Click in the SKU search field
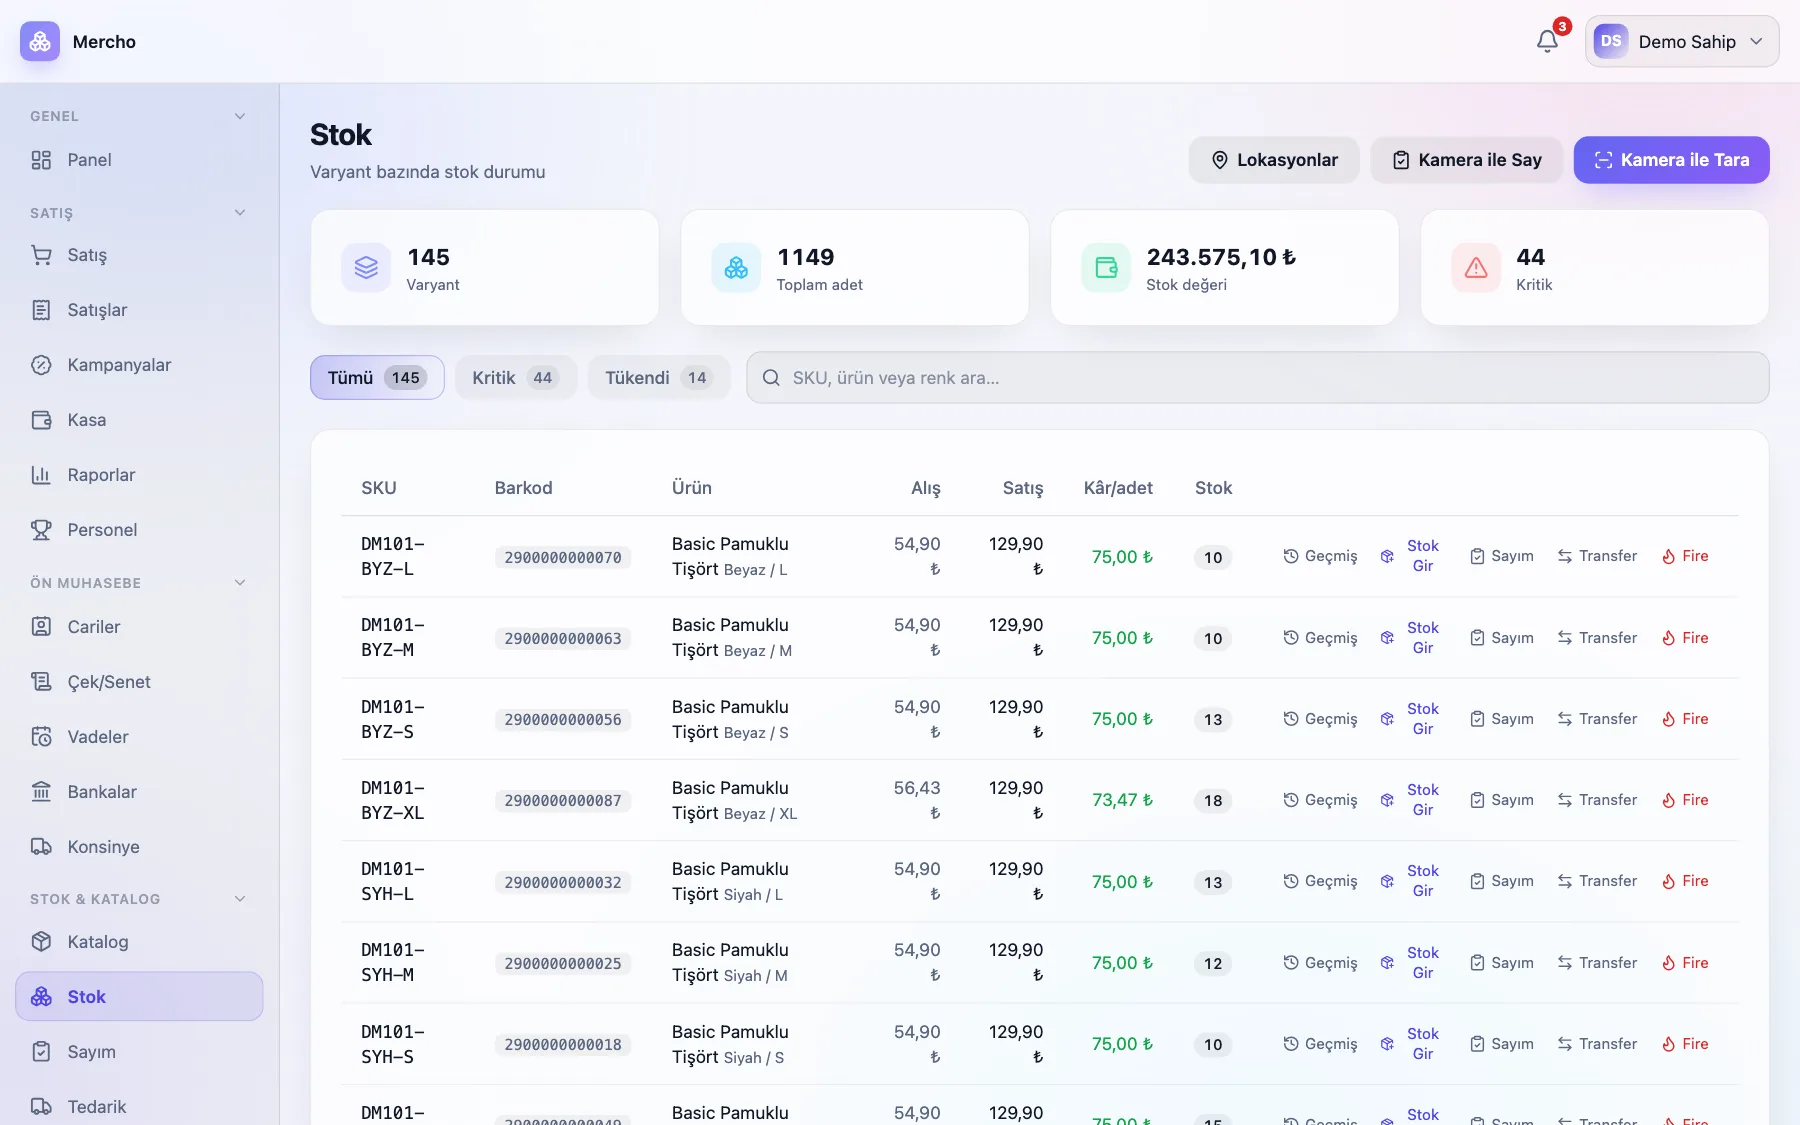Viewport: 1800px width, 1125px height. tap(1257, 377)
